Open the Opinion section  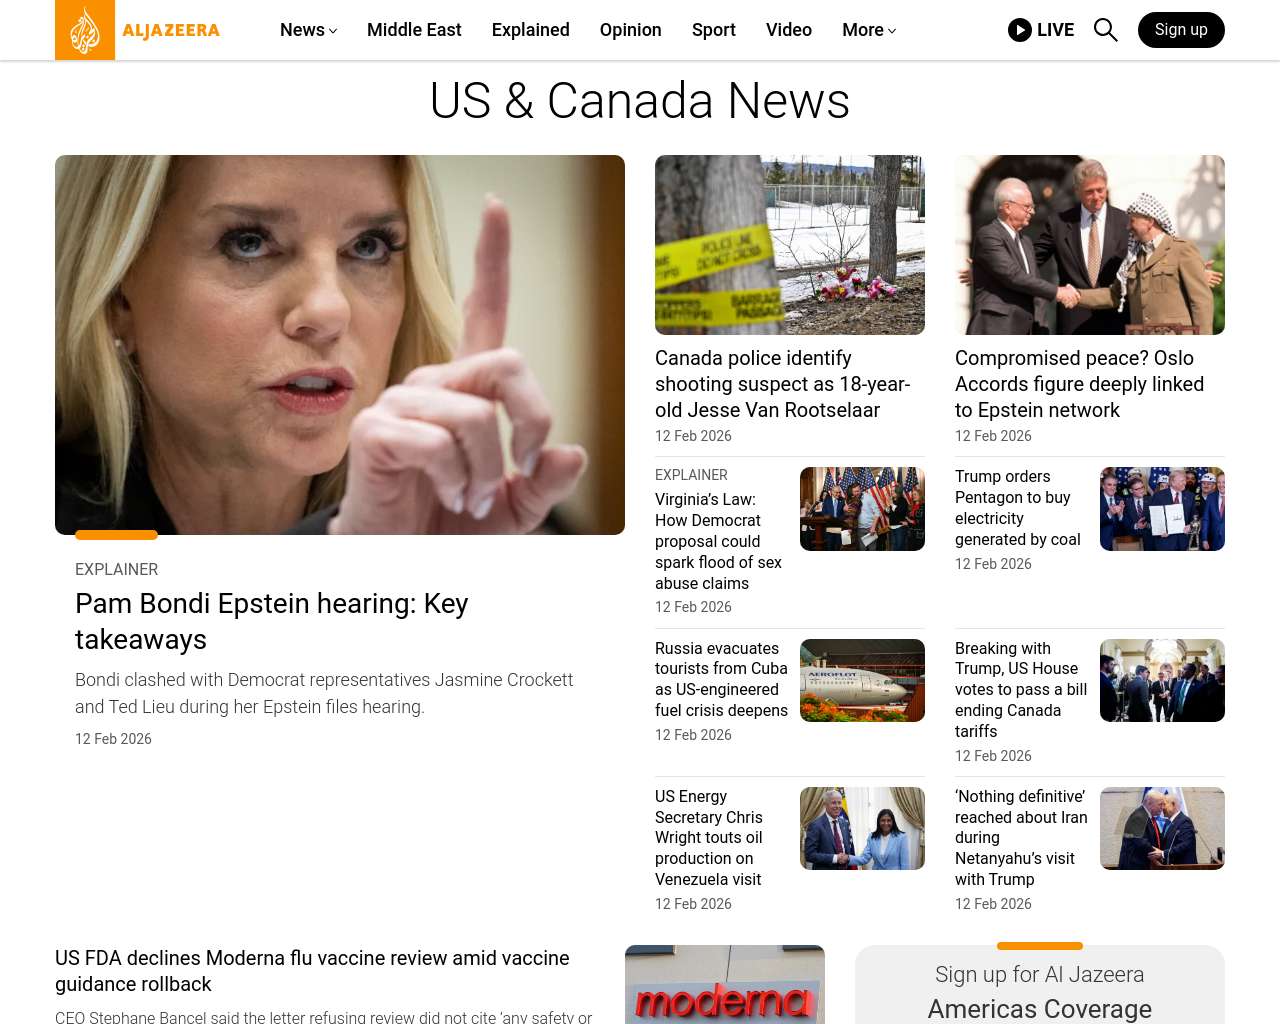click(631, 30)
